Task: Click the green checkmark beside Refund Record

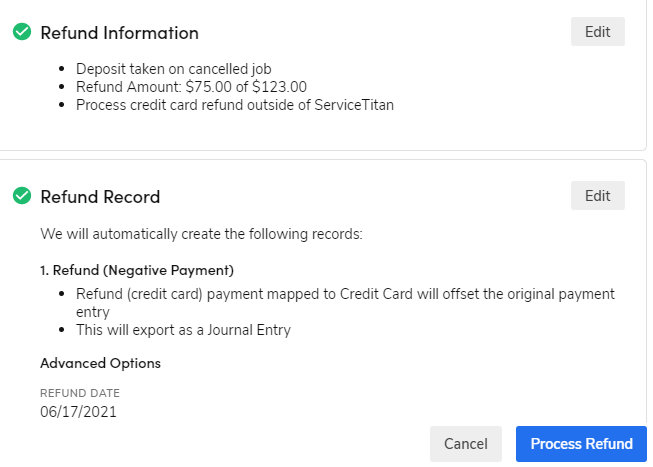Action: [21, 196]
